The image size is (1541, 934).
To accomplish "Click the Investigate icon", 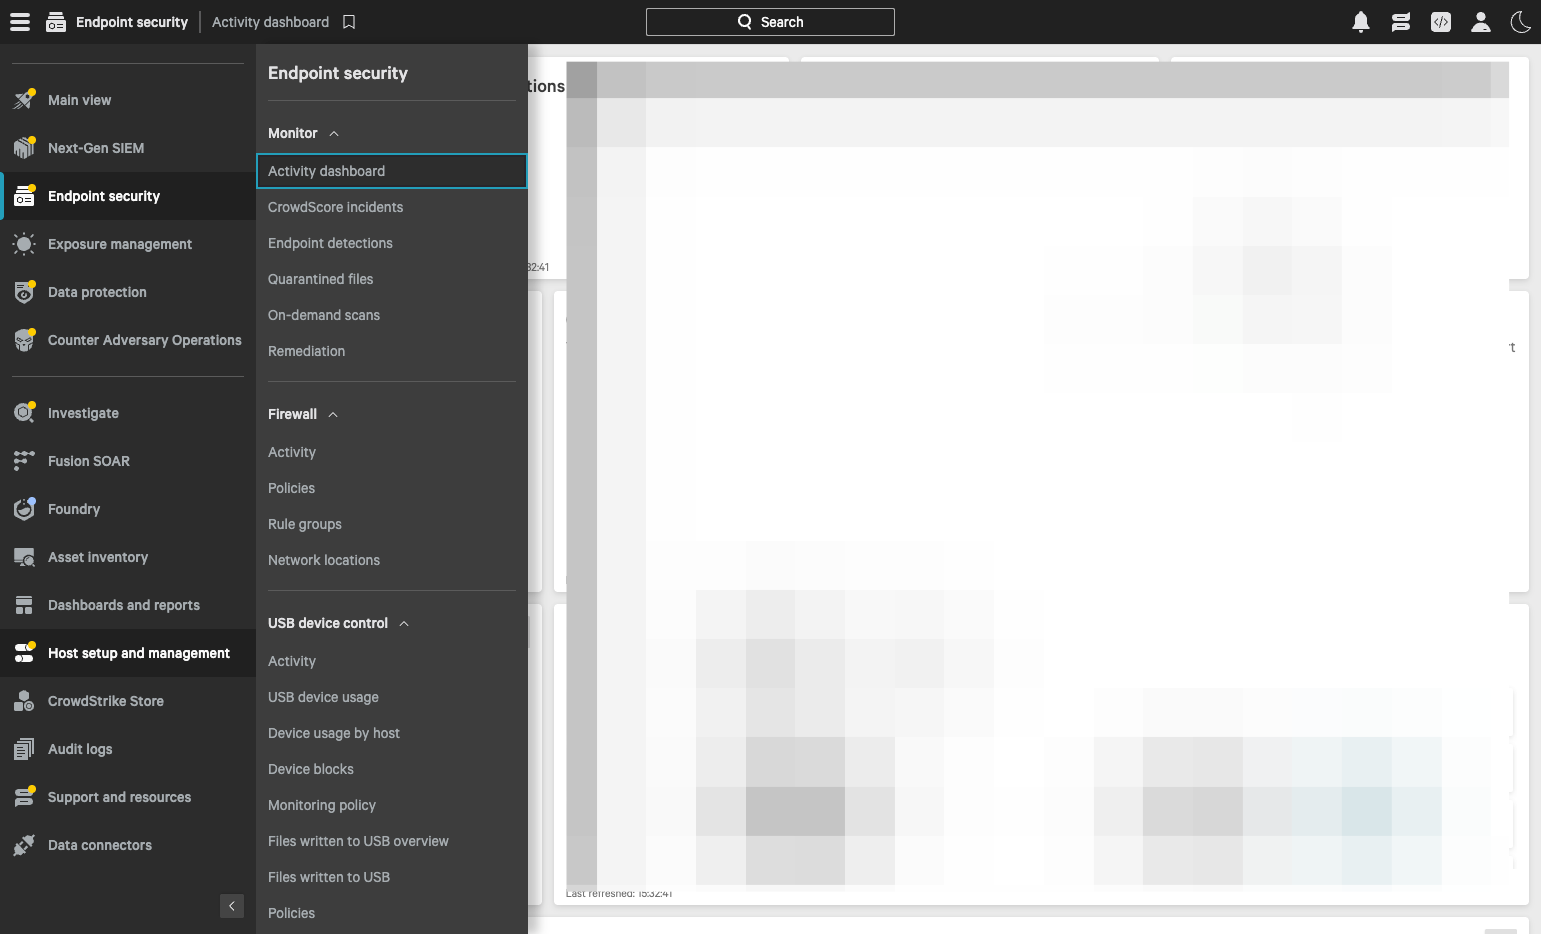I will (x=24, y=413).
